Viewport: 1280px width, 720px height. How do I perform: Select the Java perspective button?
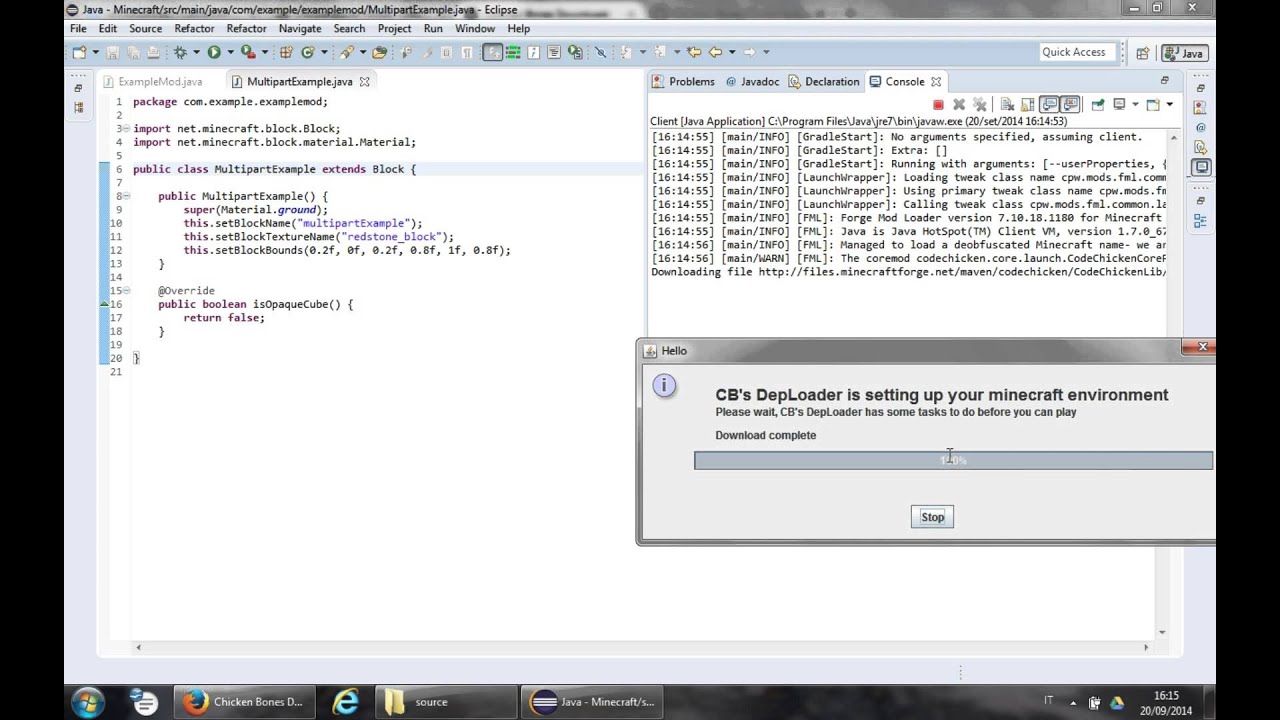click(x=1184, y=53)
